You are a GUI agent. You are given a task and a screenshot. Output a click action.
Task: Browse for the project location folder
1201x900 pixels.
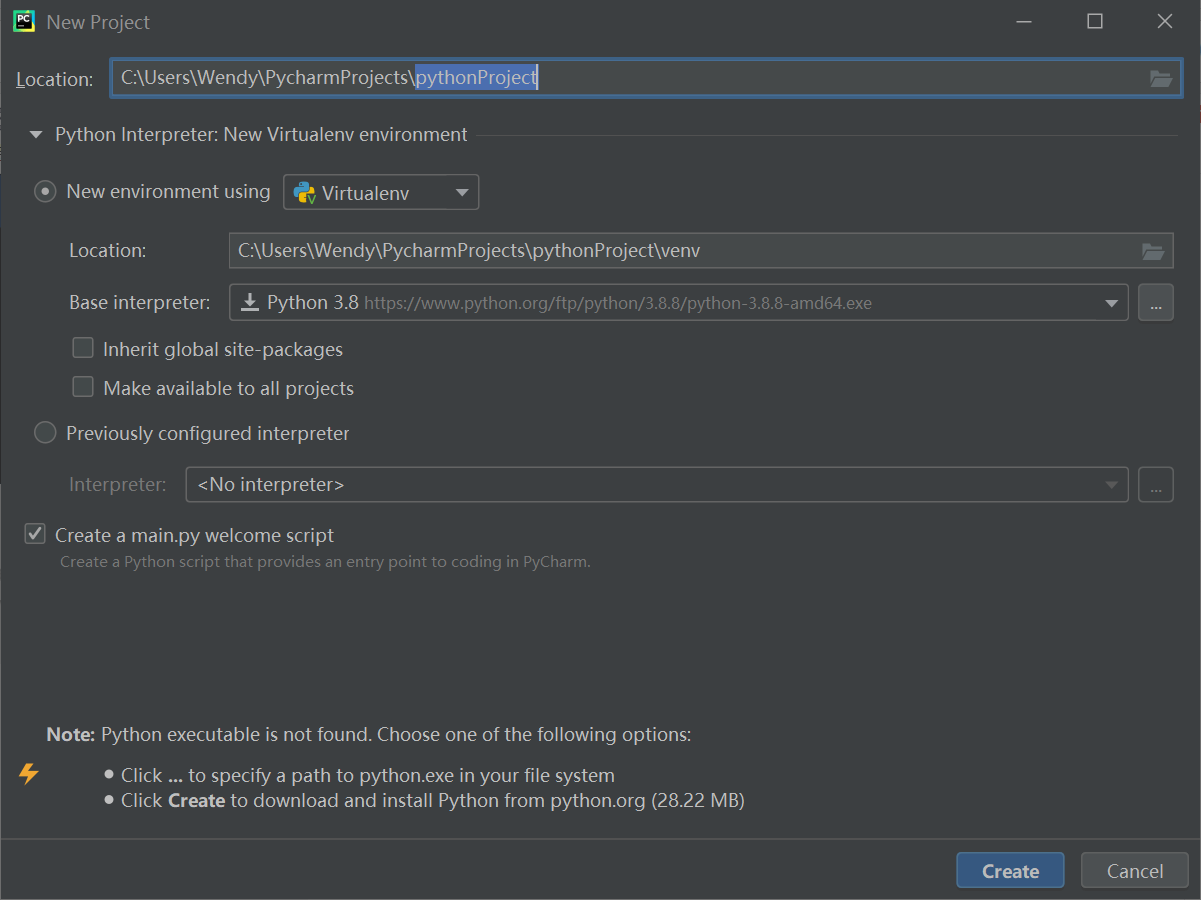point(1161,78)
